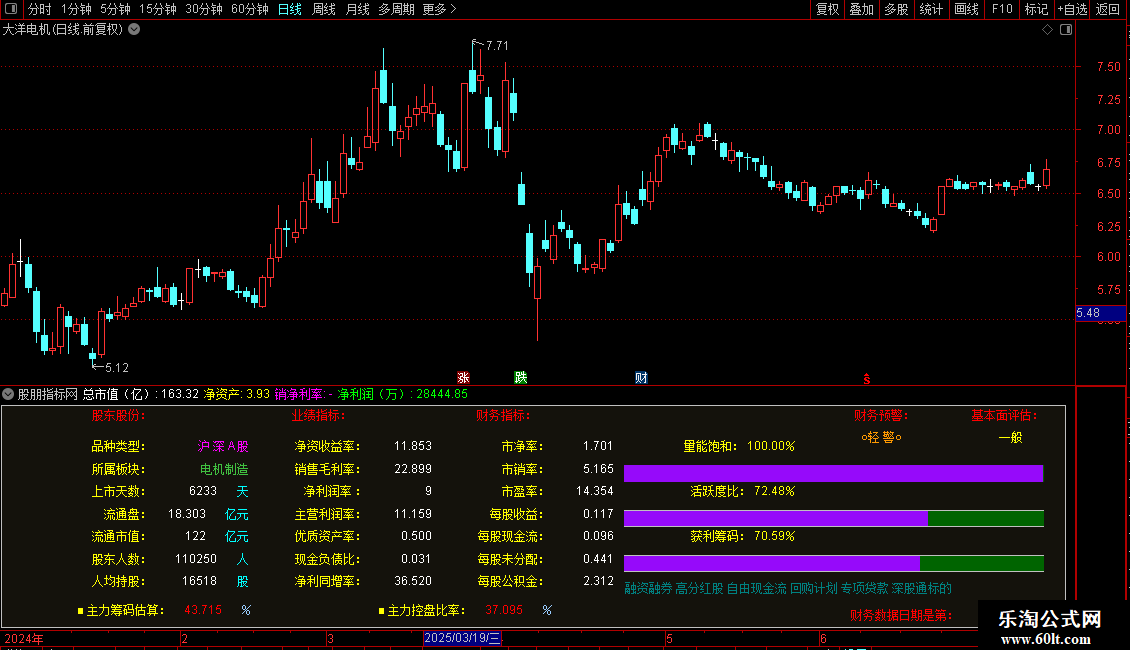Add stock to watchlist via +自选
1130x650 pixels.
point(1072,9)
